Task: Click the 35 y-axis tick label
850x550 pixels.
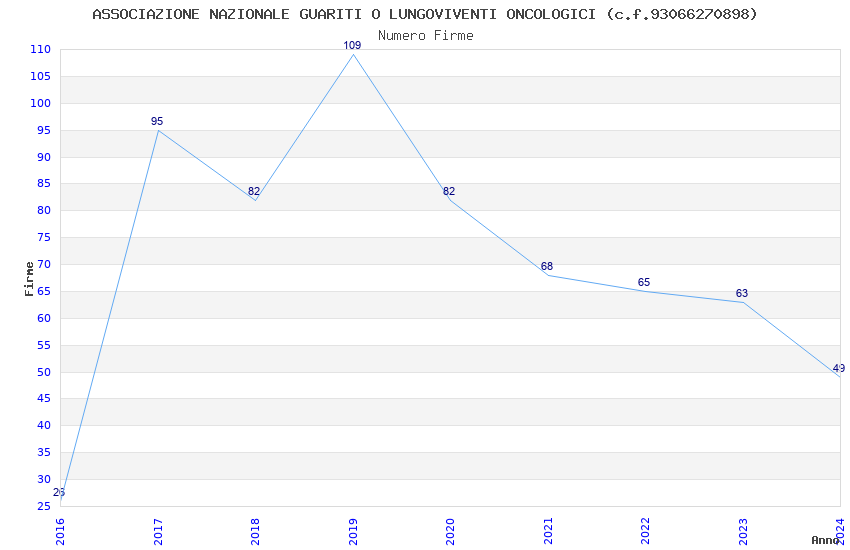Action: (43, 452)
